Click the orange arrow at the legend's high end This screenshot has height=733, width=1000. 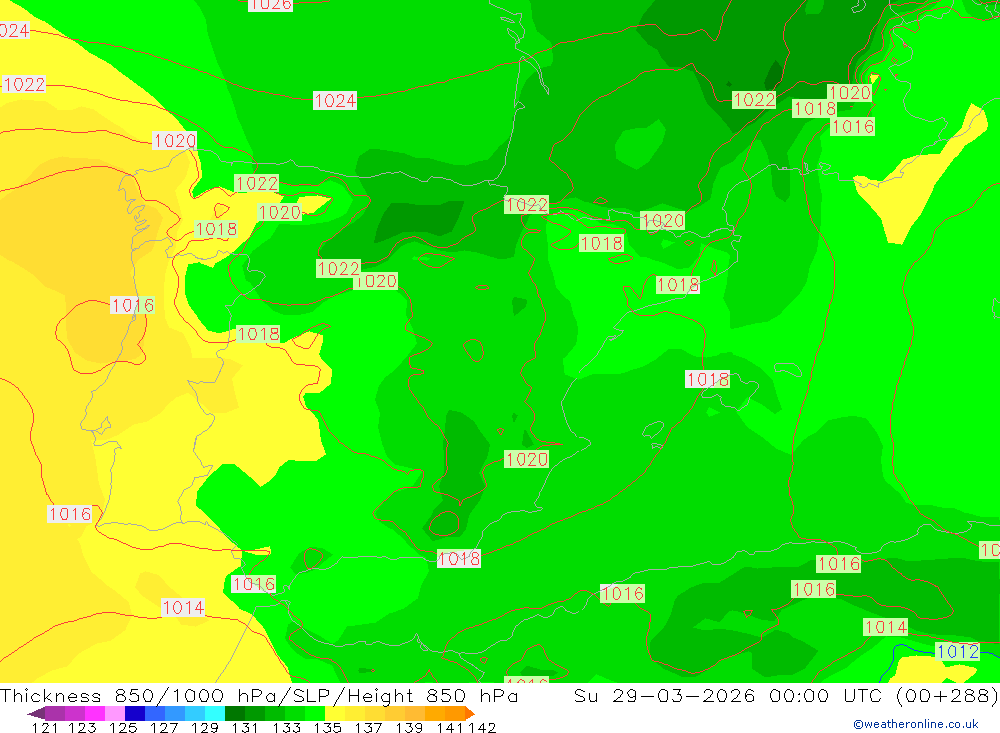coord(470,713)
